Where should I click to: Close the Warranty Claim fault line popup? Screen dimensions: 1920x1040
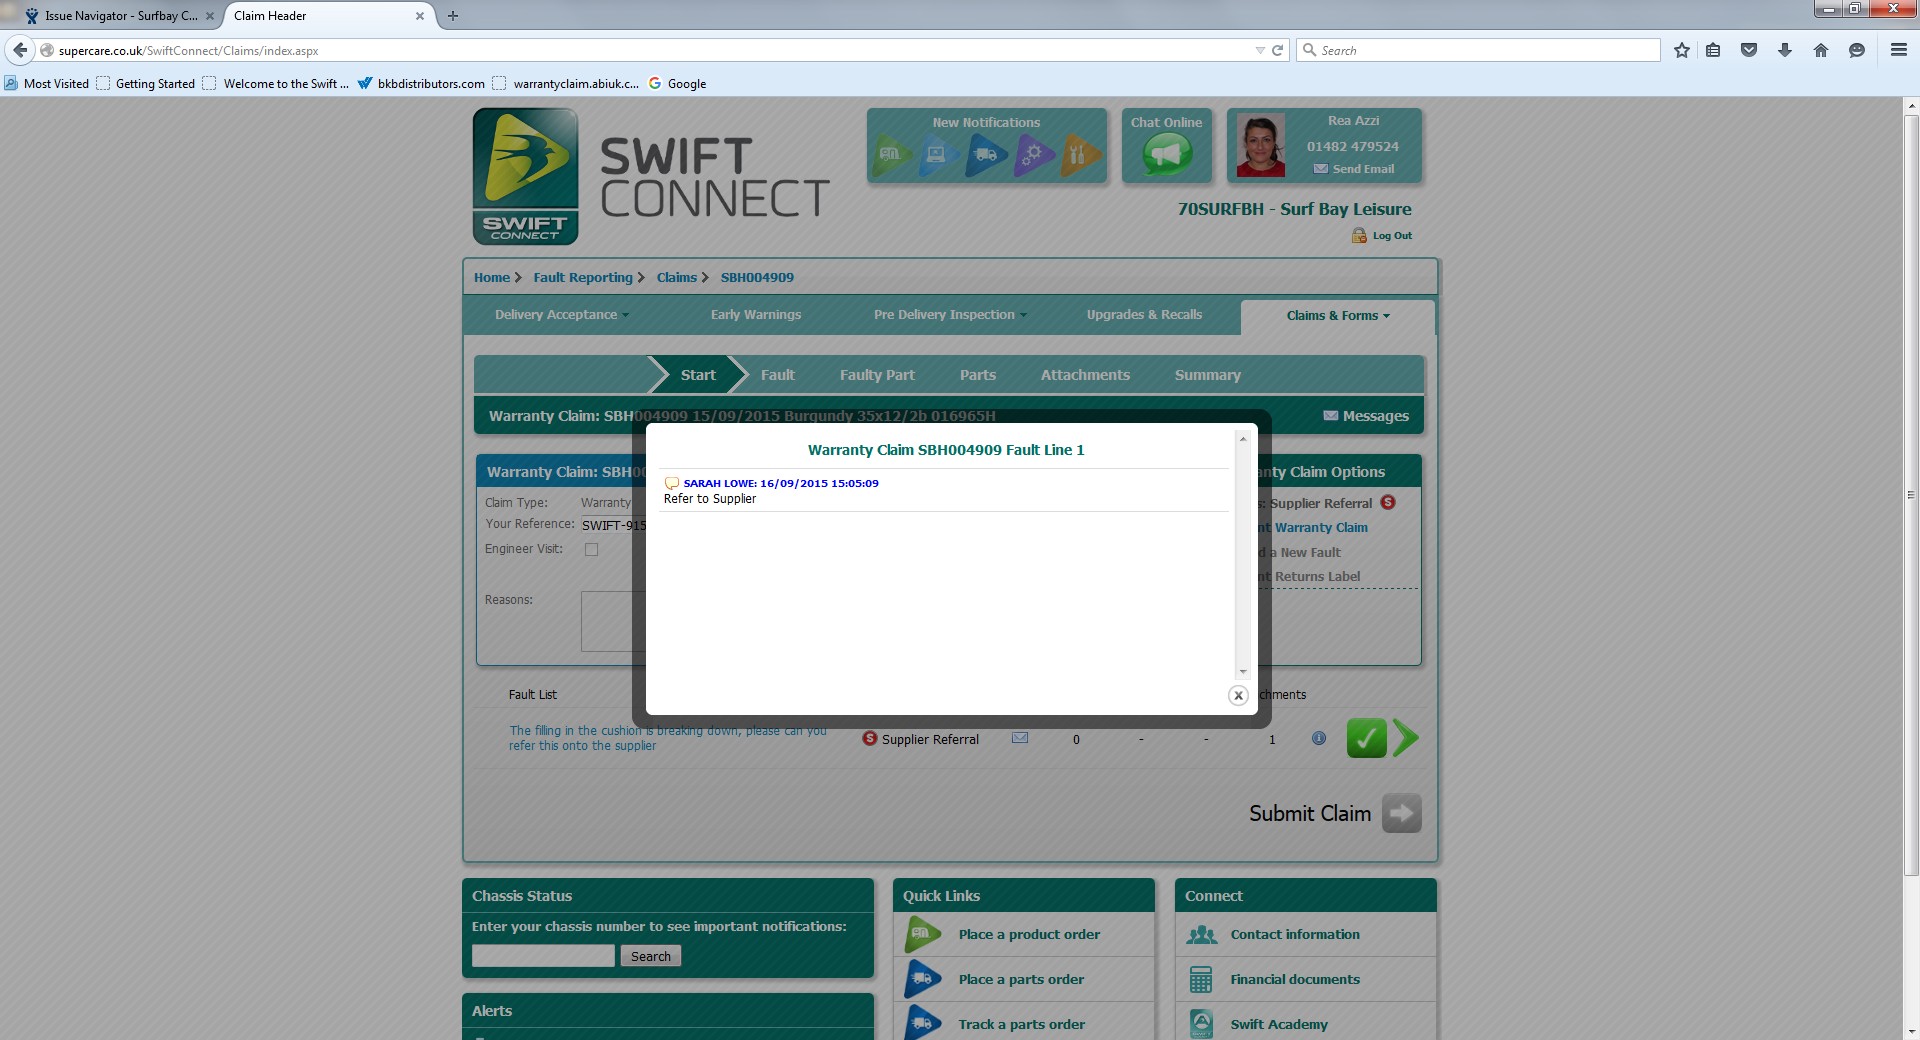(1238, 696)
